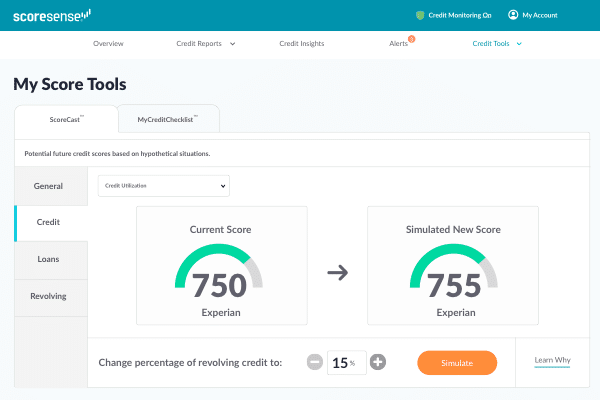Click the orange Simulate button
Image resolution: width=600 pixels, height=400 pixels.
[x=456, y=362]
